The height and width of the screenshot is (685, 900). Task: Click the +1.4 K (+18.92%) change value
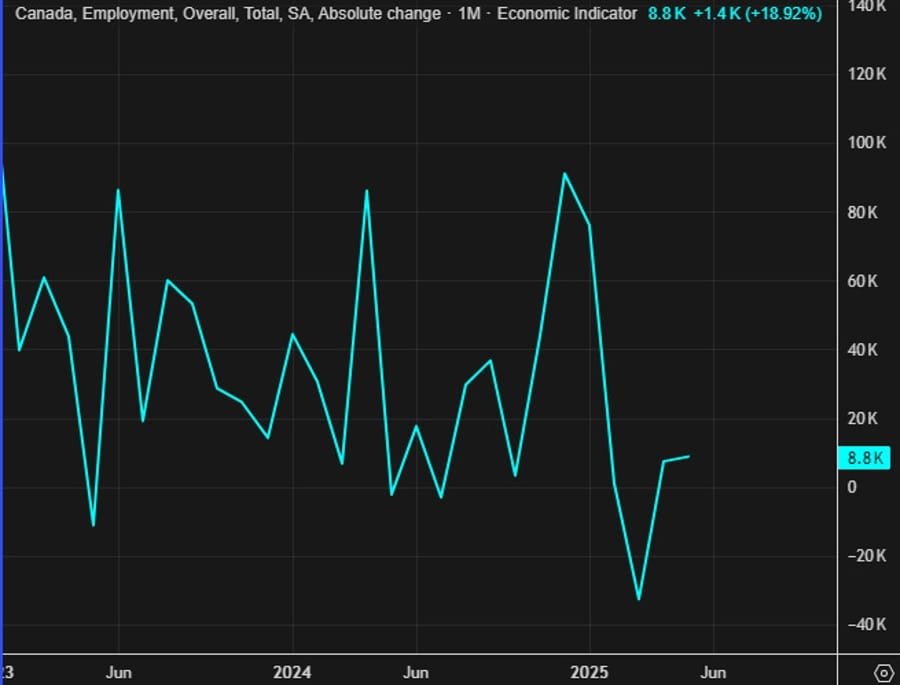click(757, 14)
